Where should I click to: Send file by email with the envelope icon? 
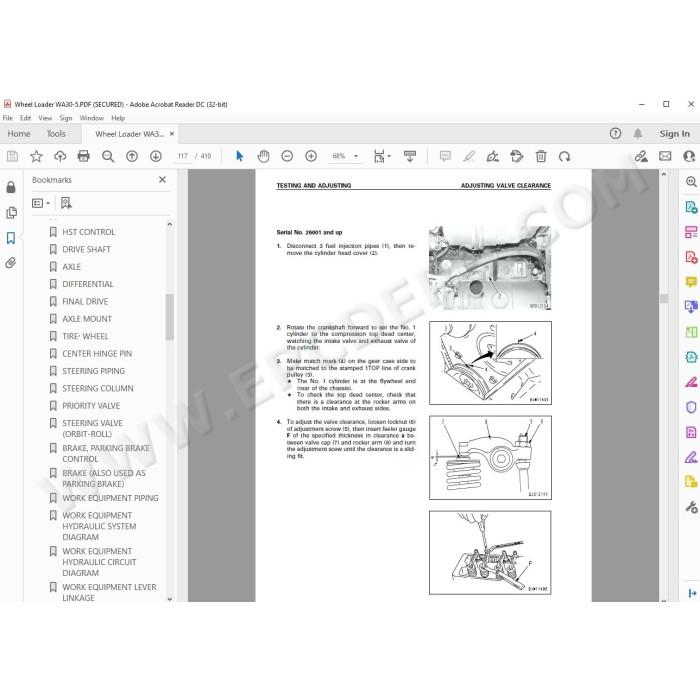665,156
